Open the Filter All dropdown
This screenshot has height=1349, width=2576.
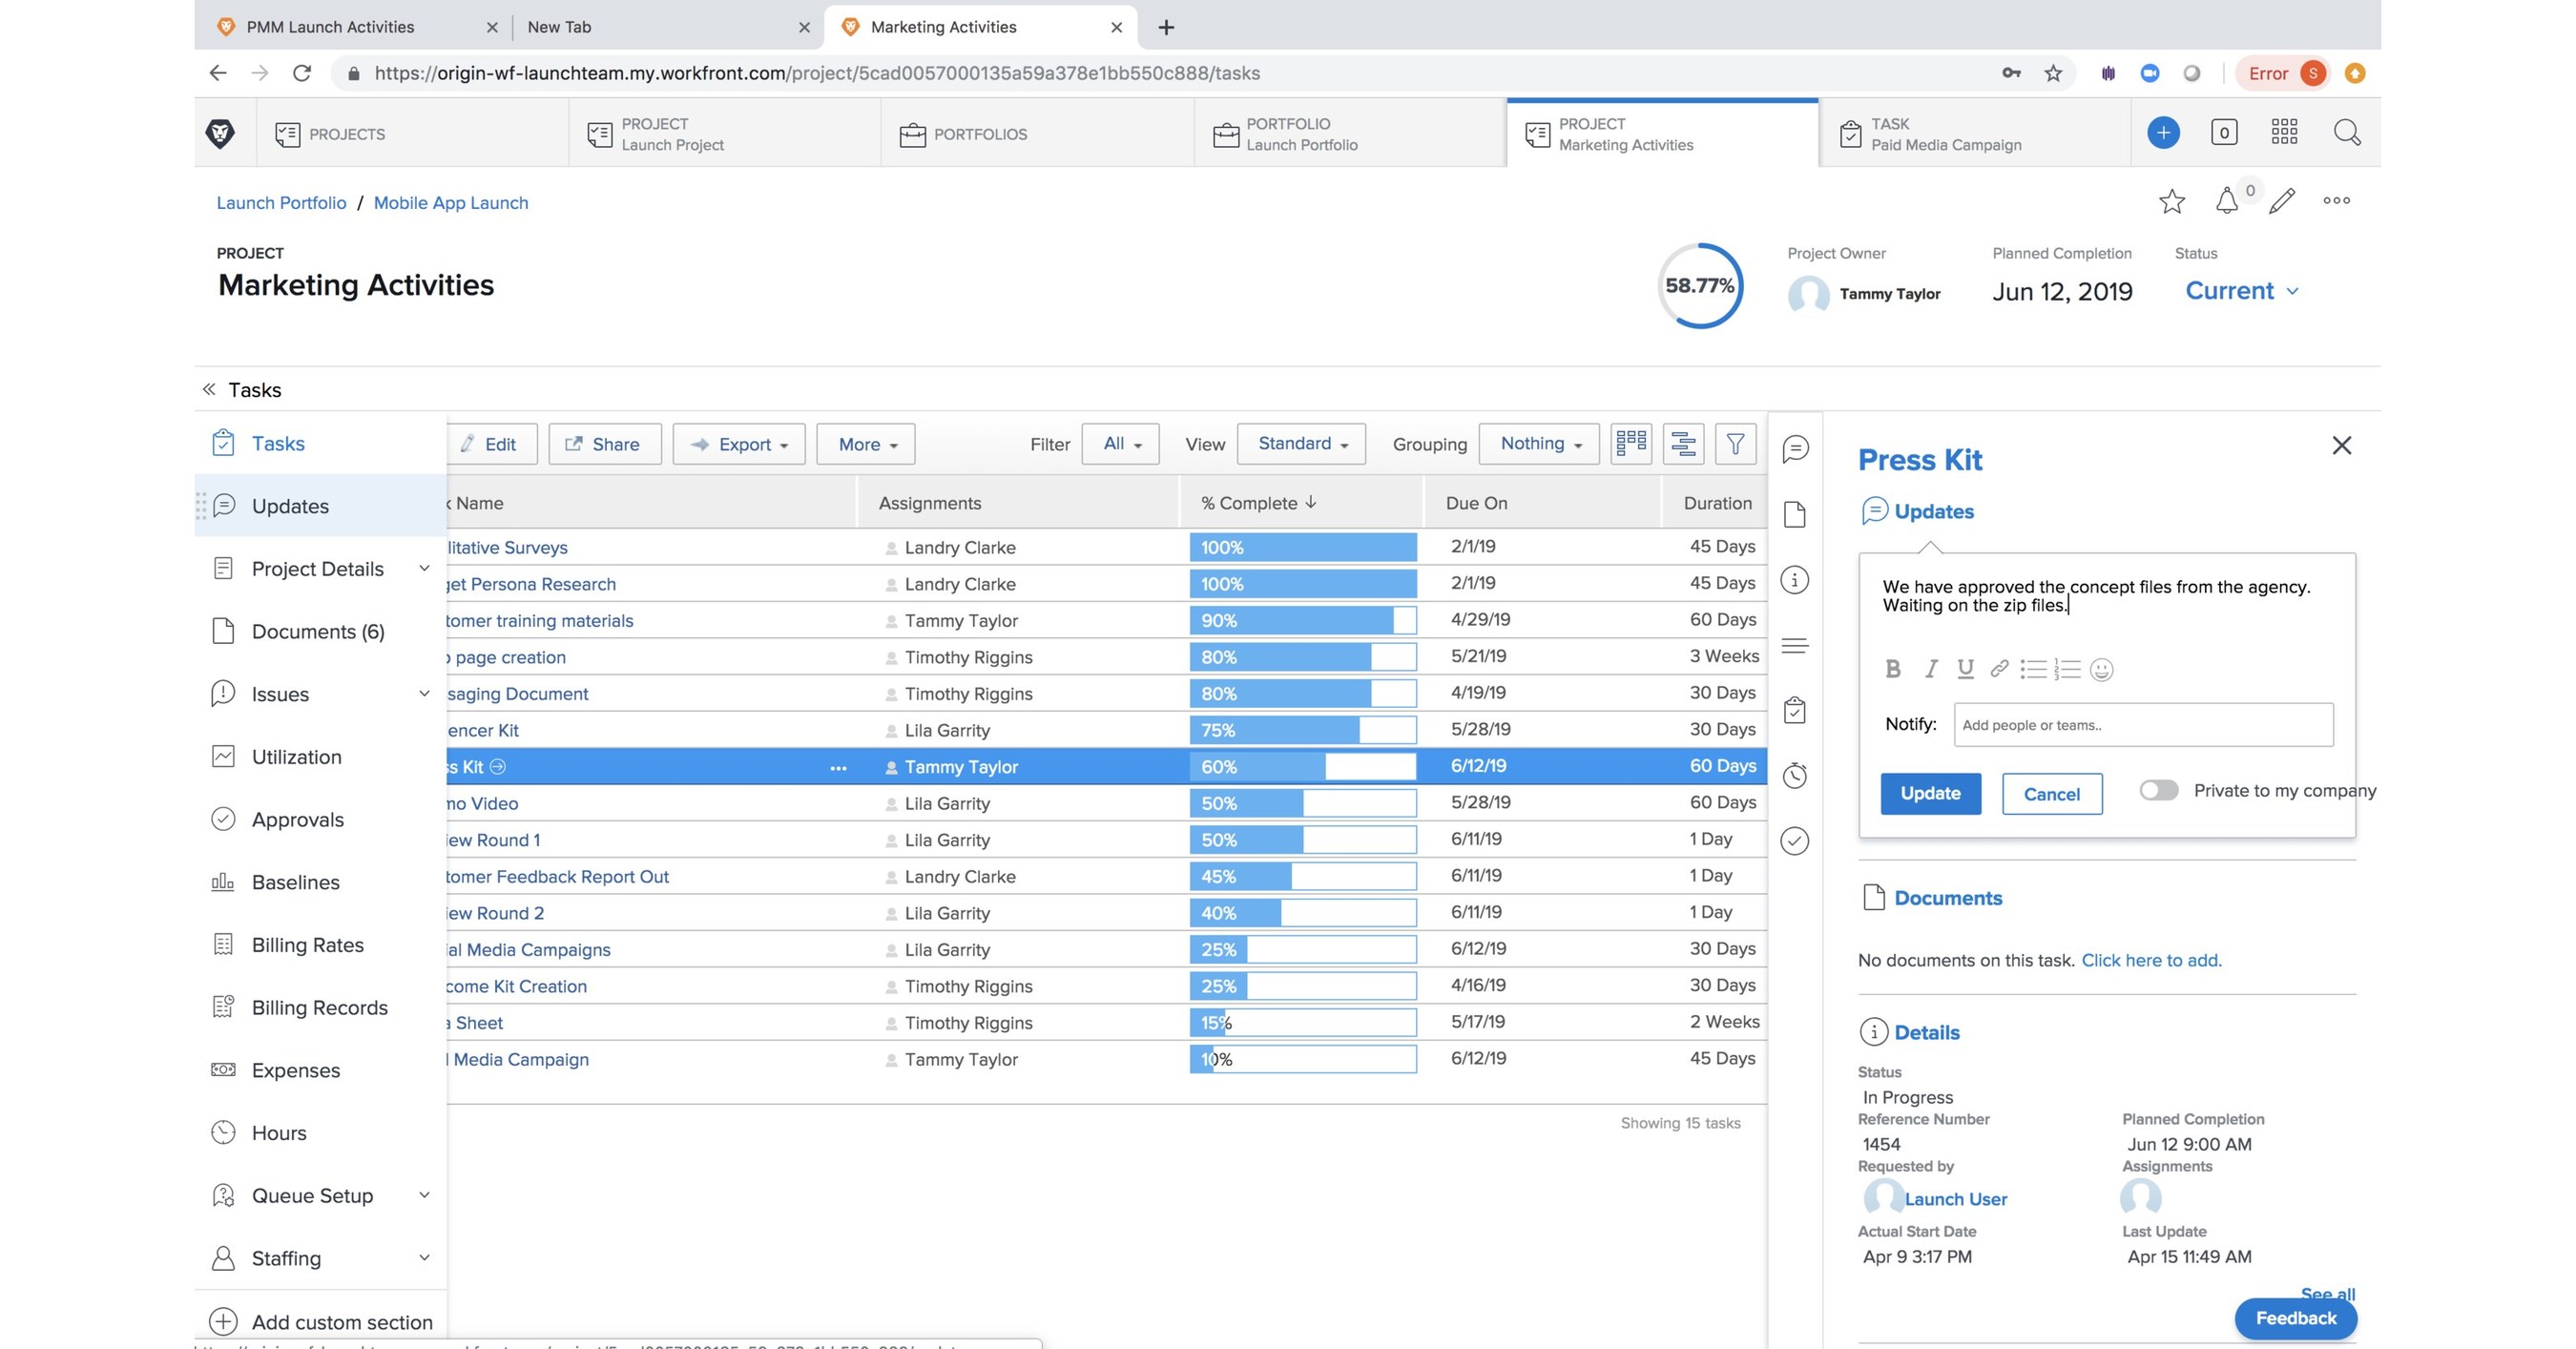(x=1120, y=444)
